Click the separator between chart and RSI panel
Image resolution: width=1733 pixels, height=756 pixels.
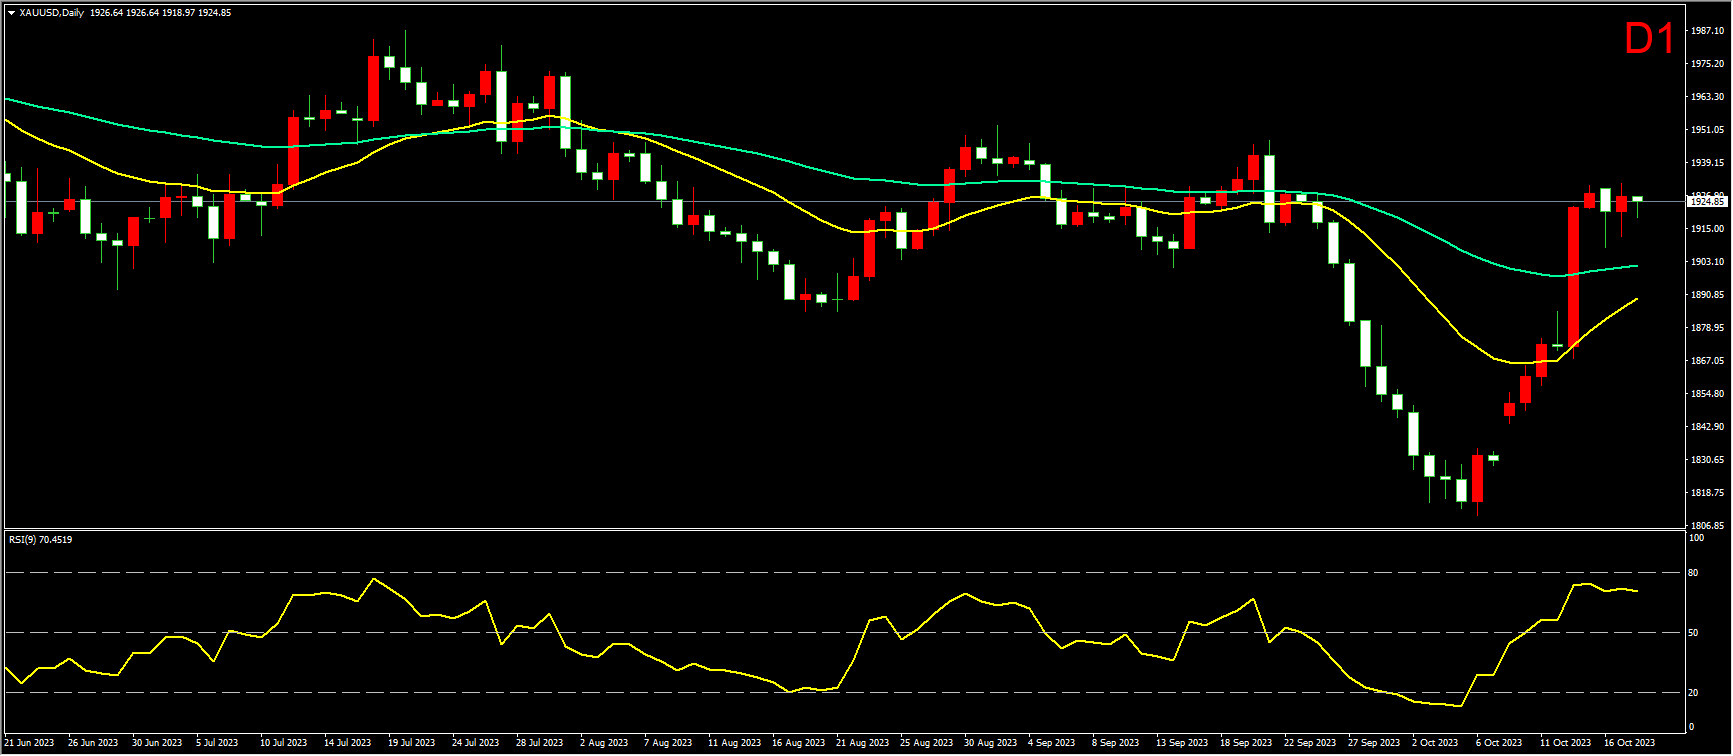click(x=843, y=530)
